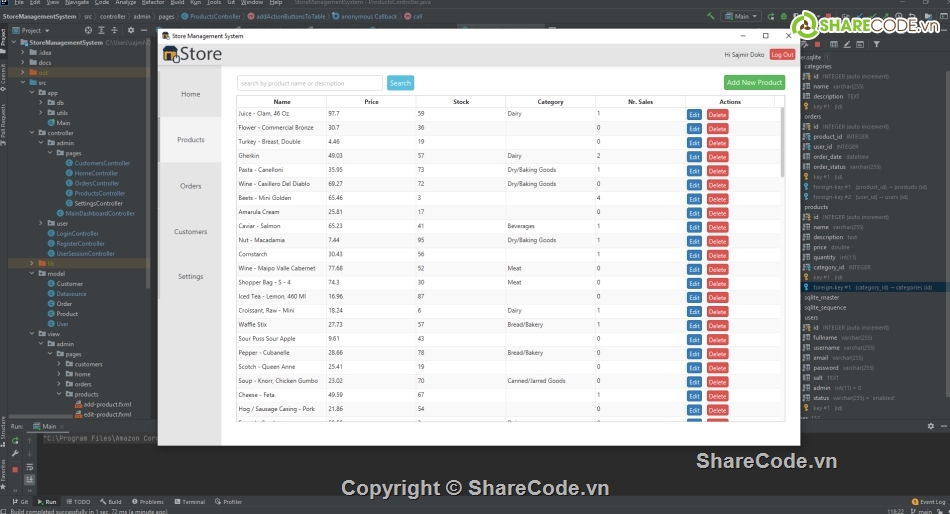Click the Add New Product button
This screenshot has height=514, width=950.
pyautogui.click(x=754, y=83)
